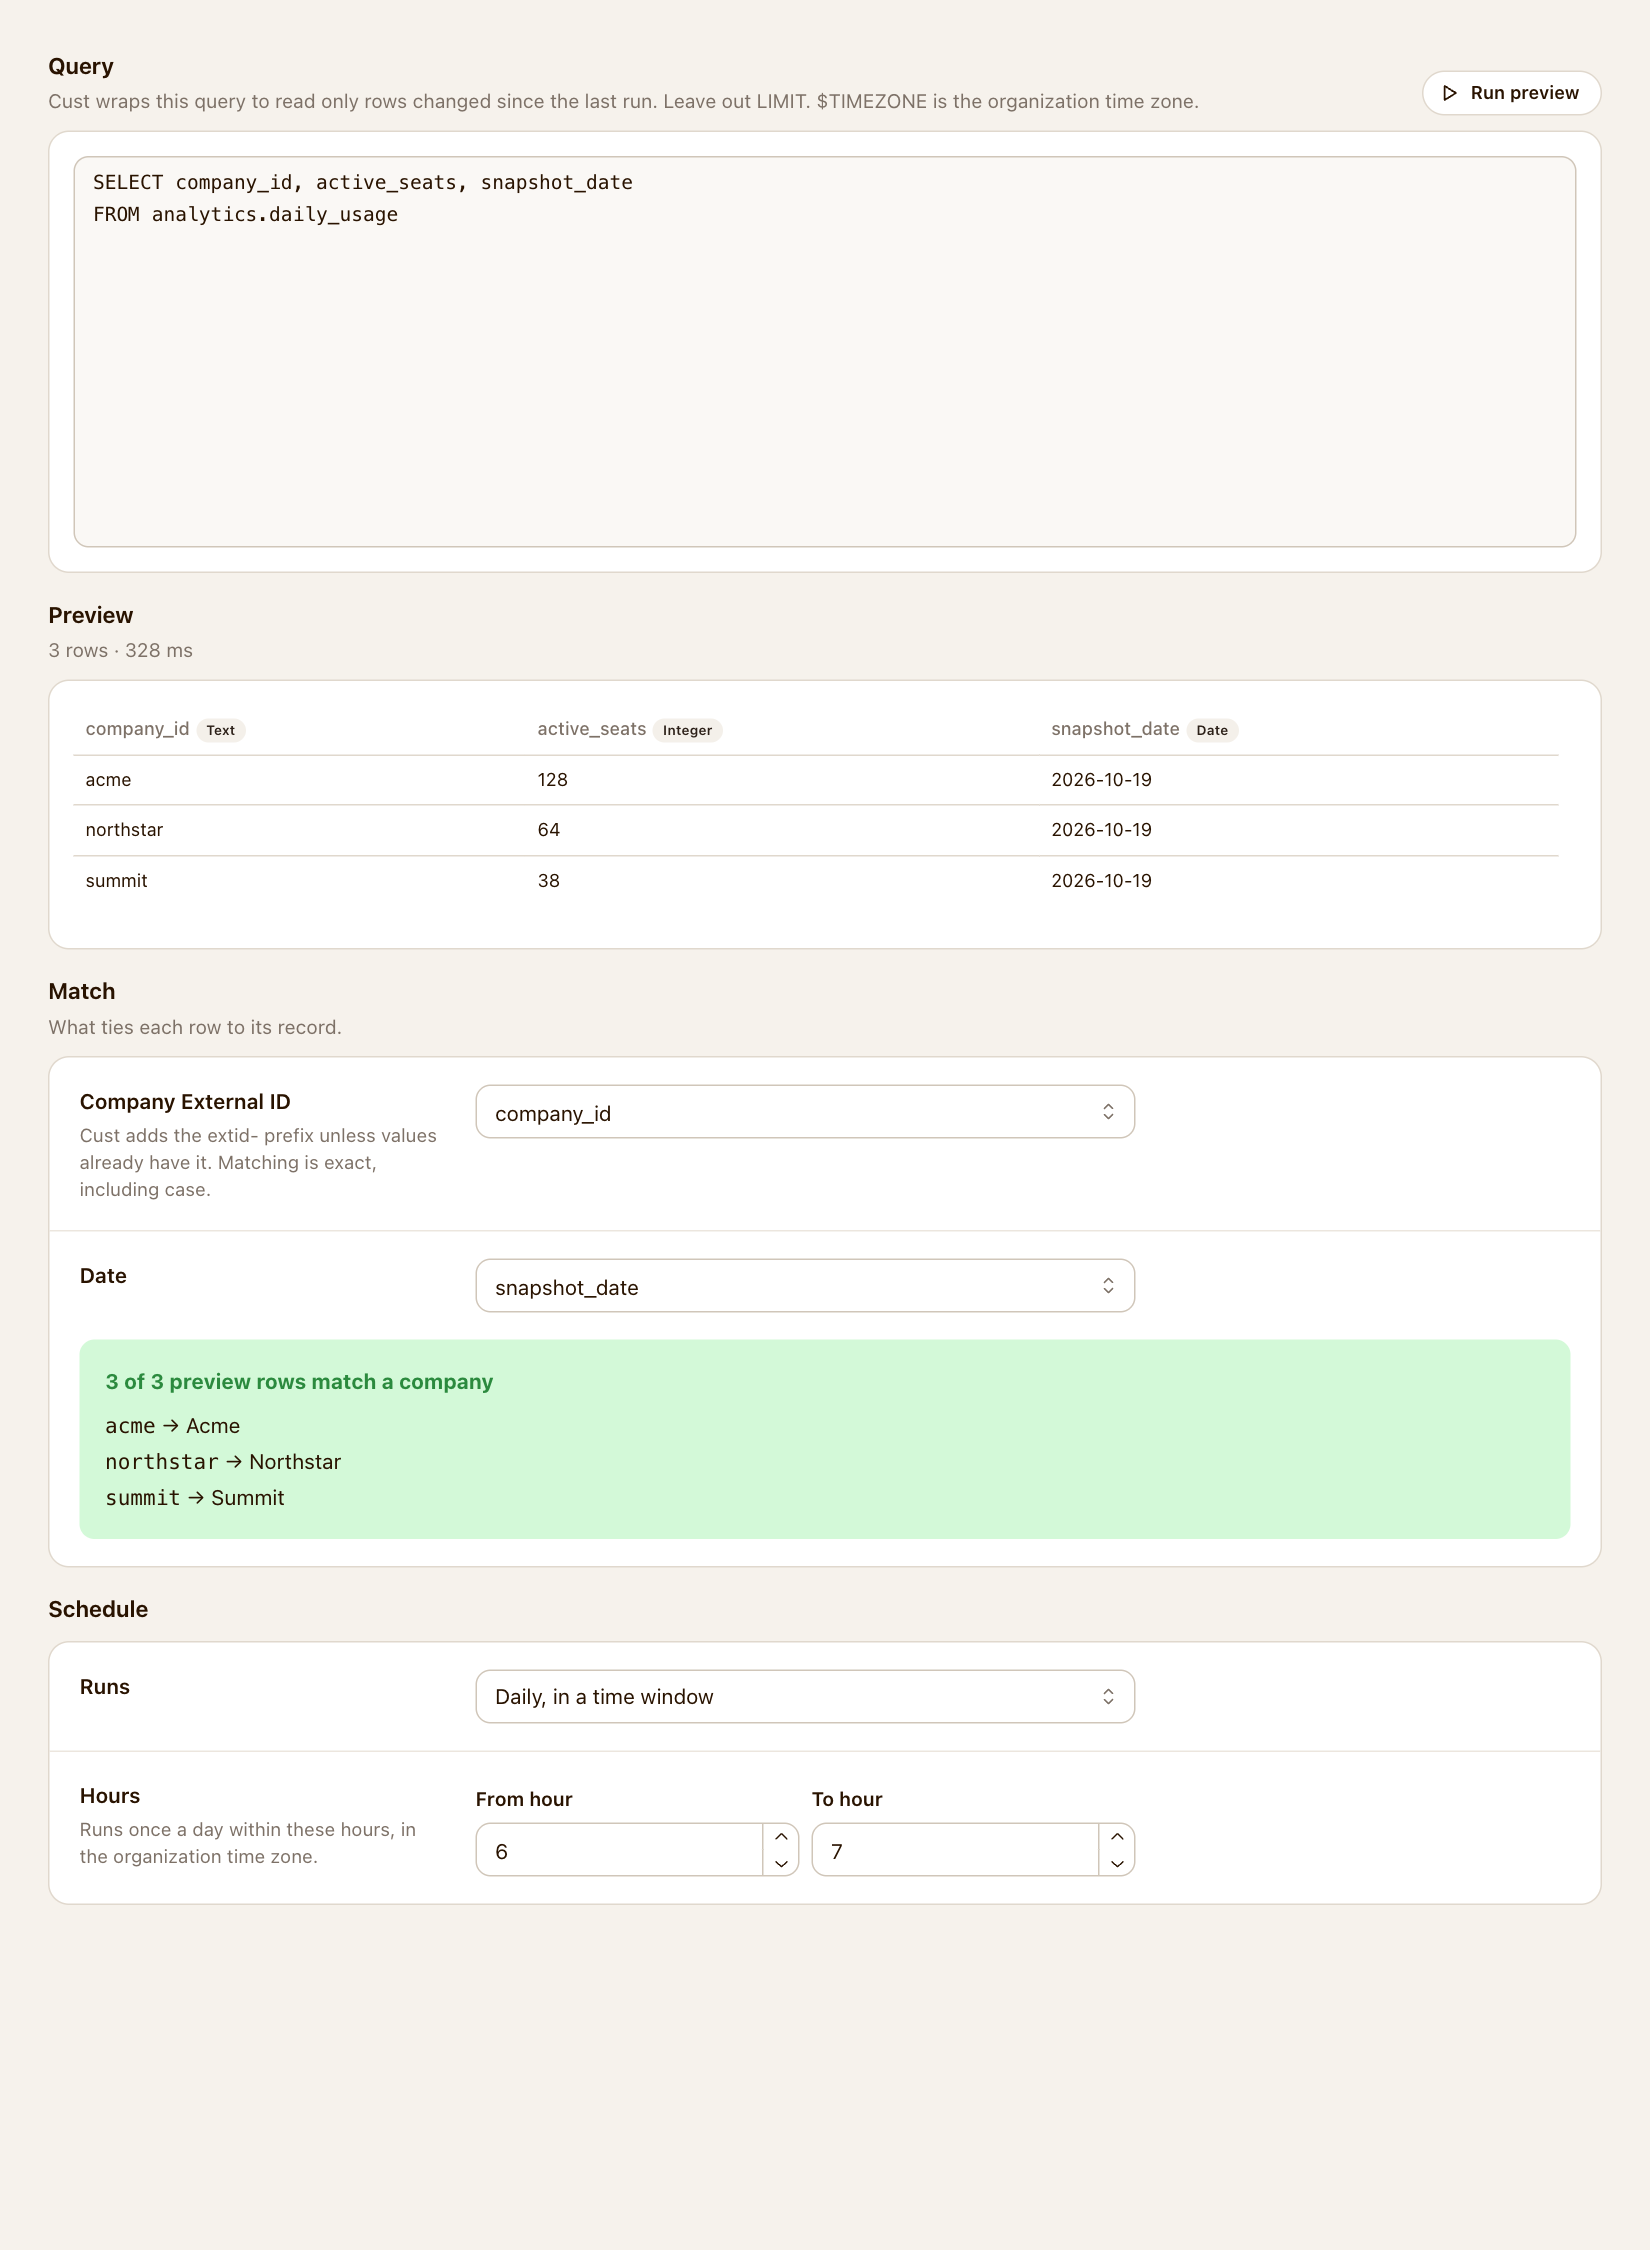The height and width of the screenshot is (2250, 1650).
Task: Open the Date column dropdown showing snapshot_date
Action: point(805,1286)
